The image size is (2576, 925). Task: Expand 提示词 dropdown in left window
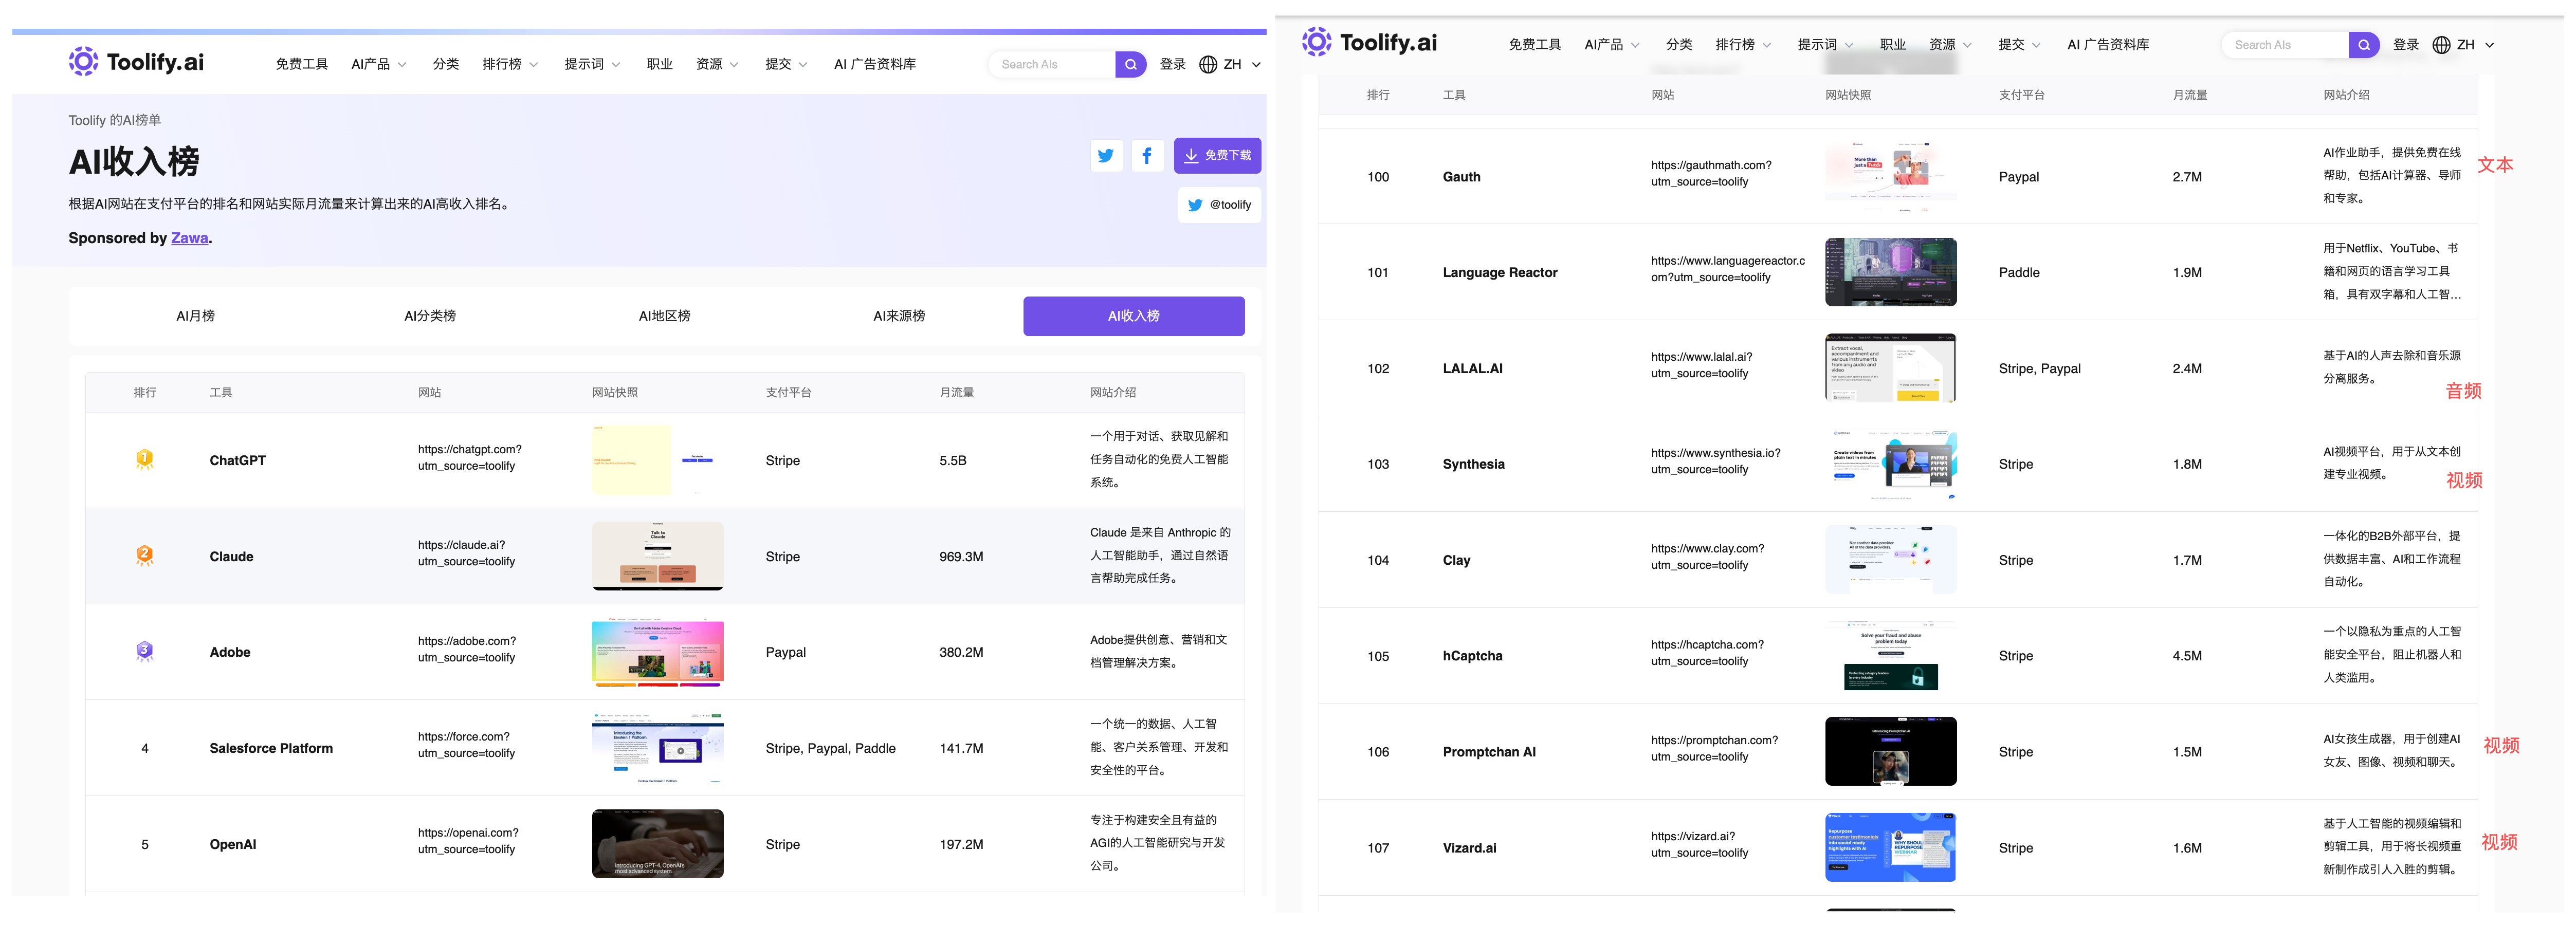coord(592,64)
